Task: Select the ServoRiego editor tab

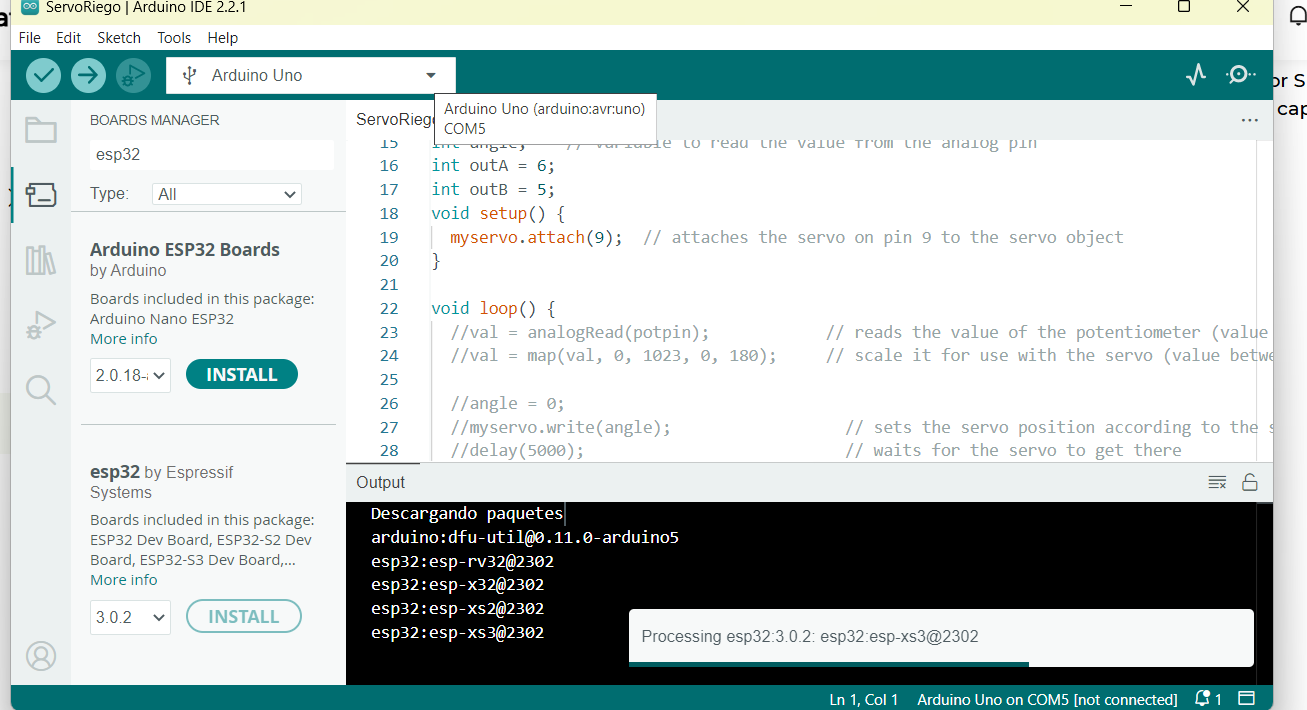Action: [394, 119]
